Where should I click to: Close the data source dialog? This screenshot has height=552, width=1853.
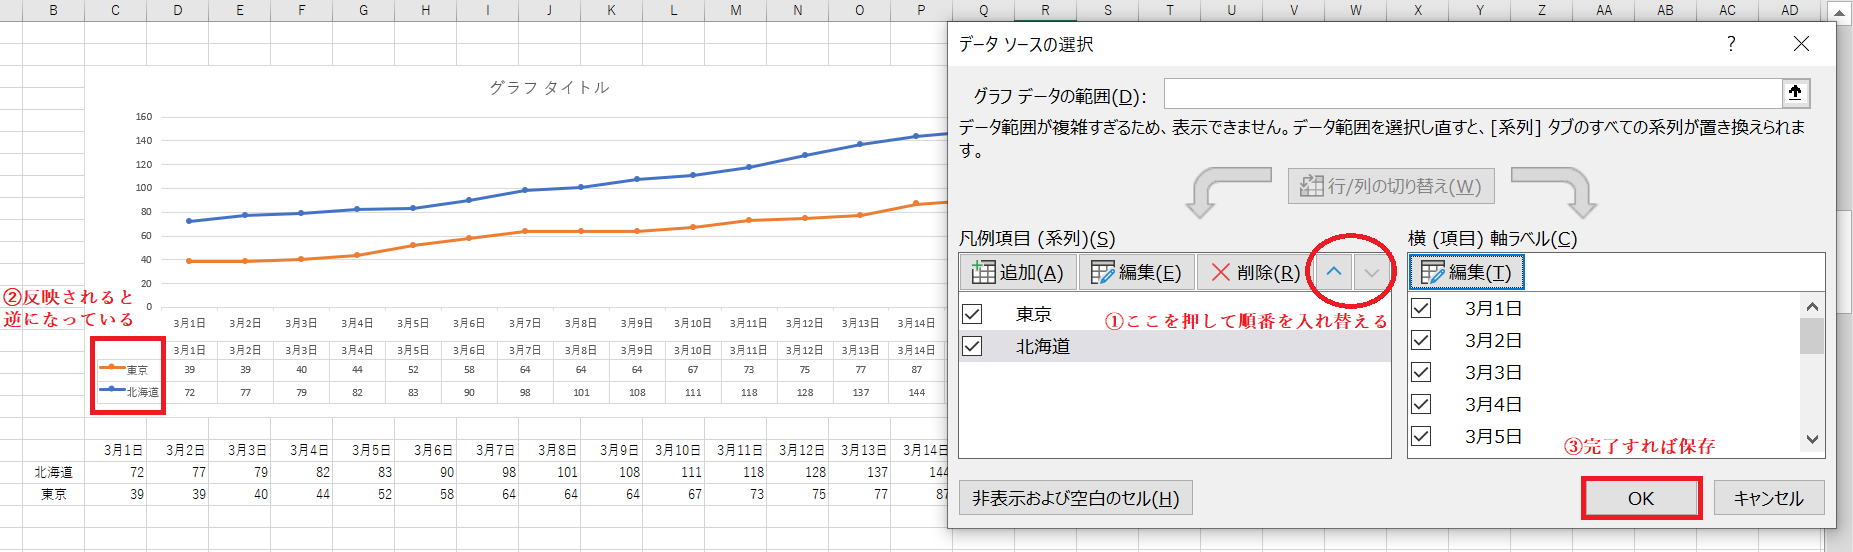1801,44
